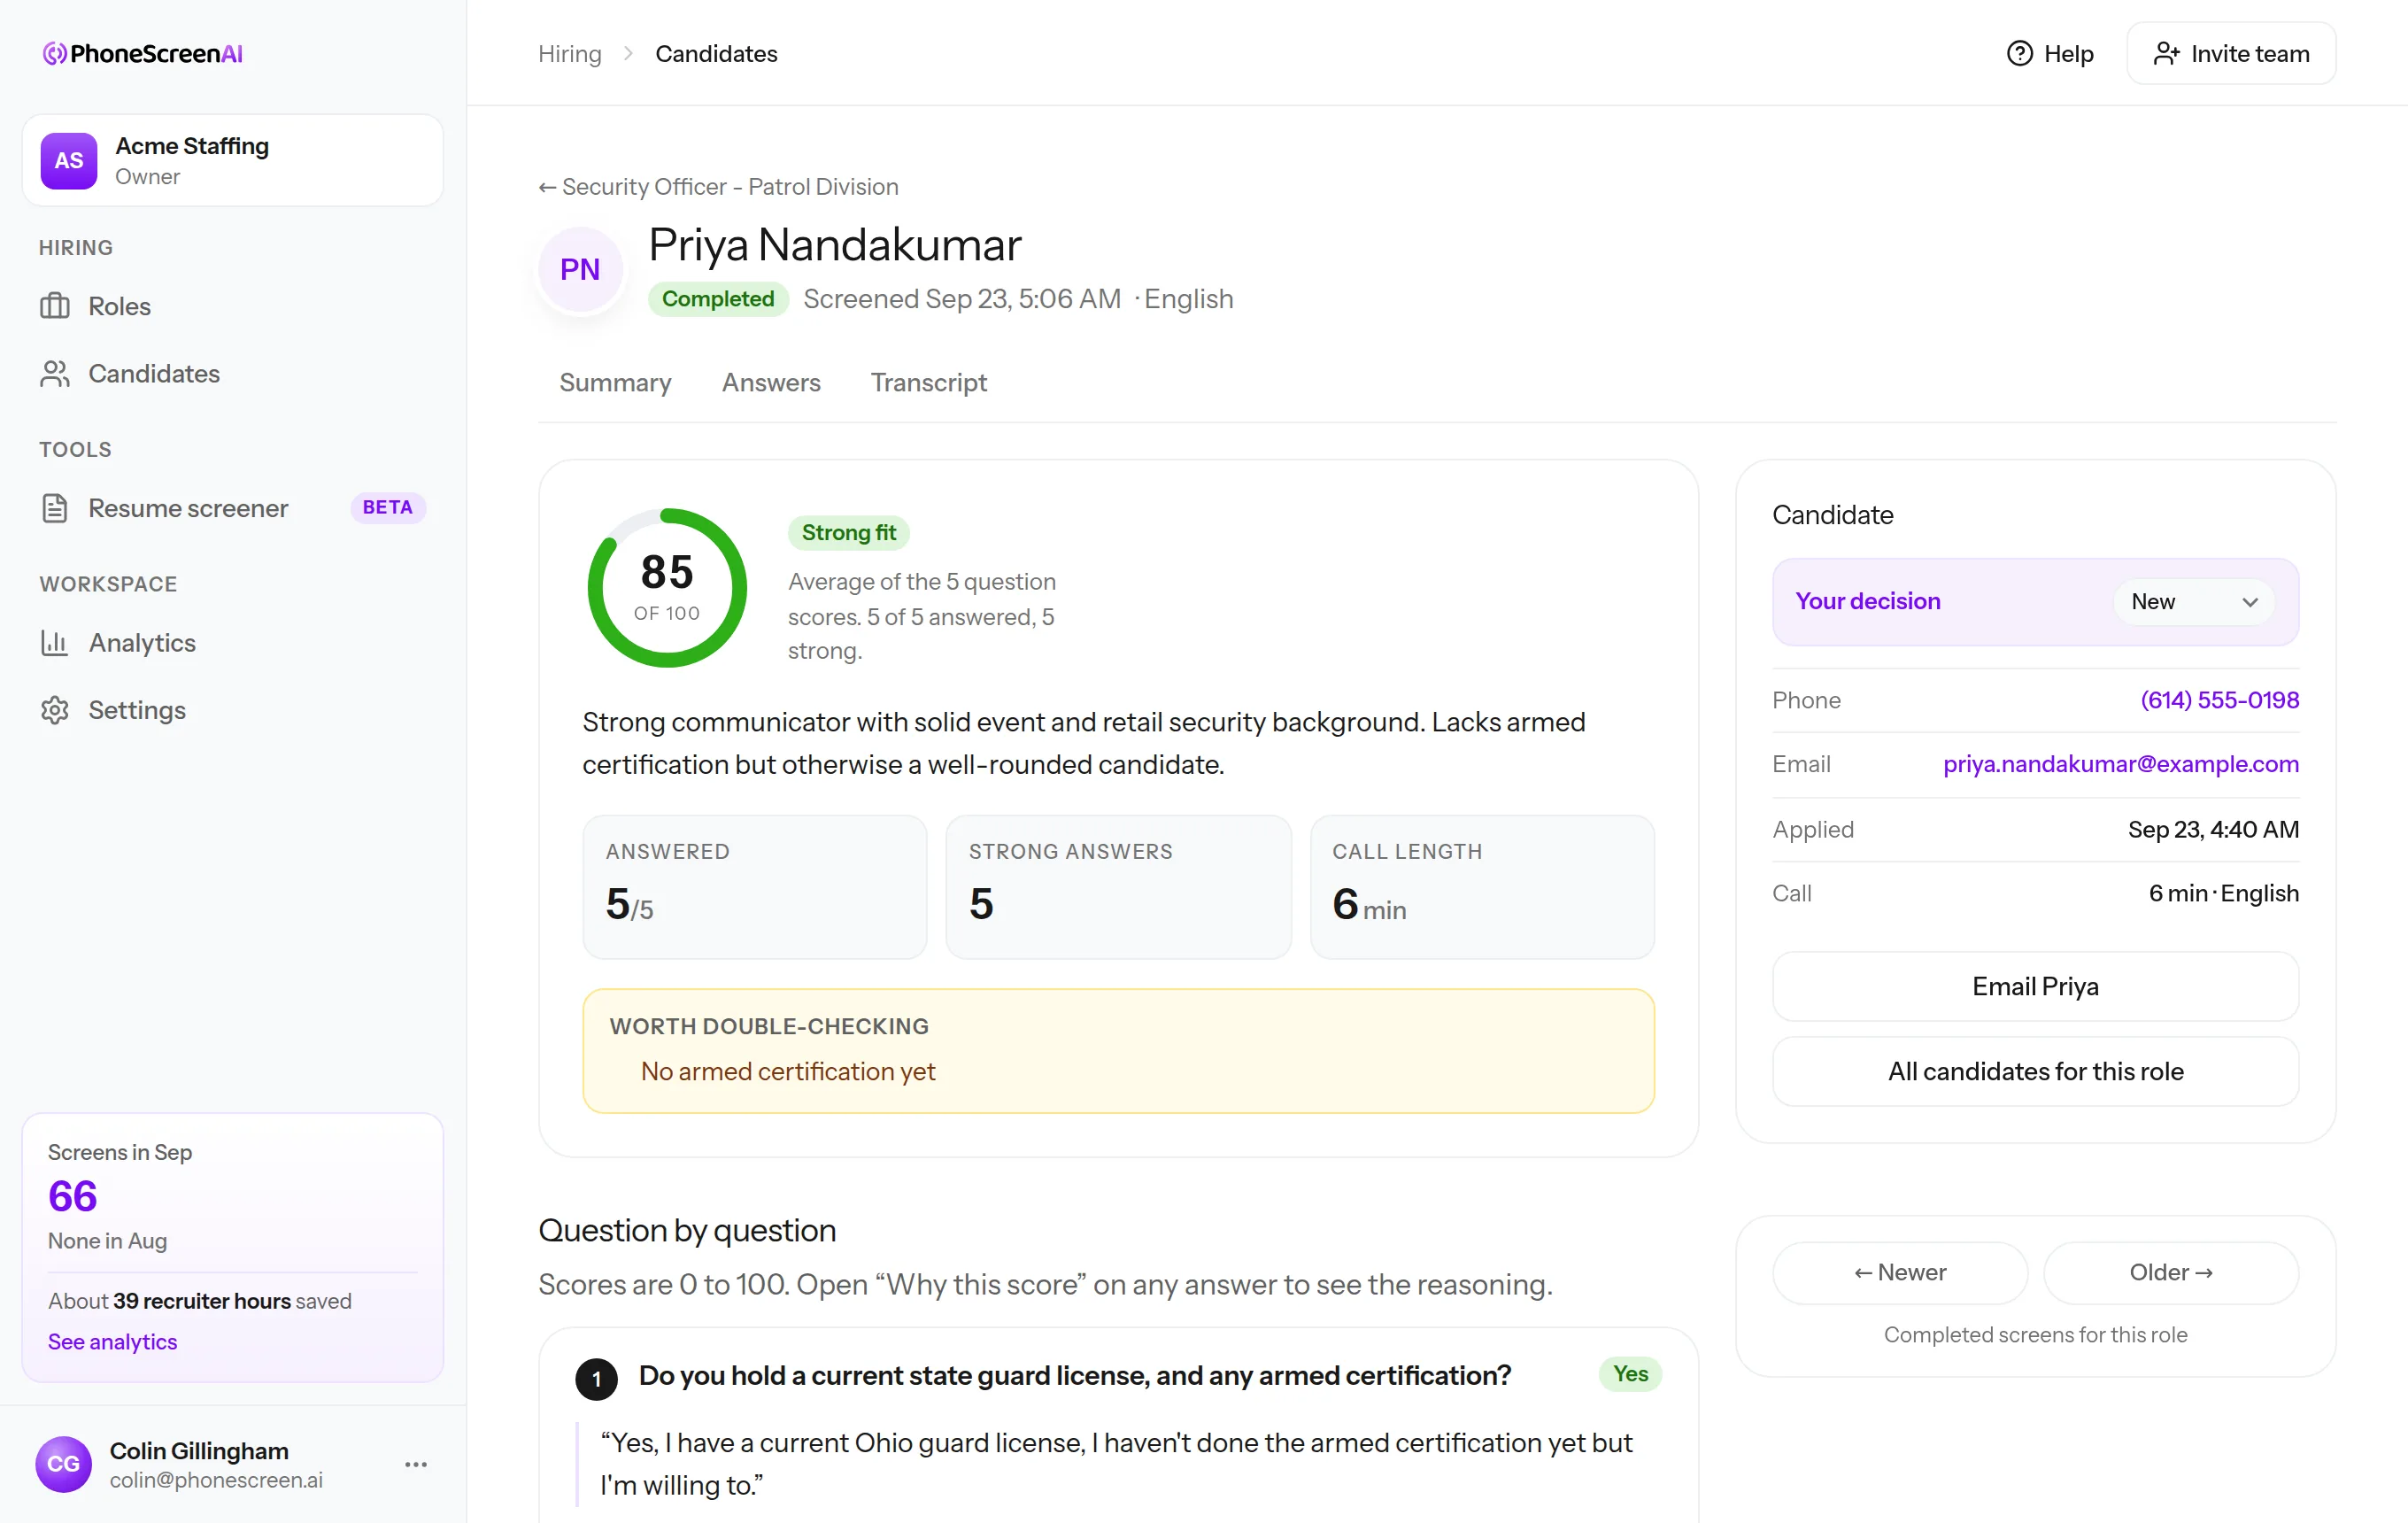
Task: Click the Completed status badge
Action: tap(718, 298)
